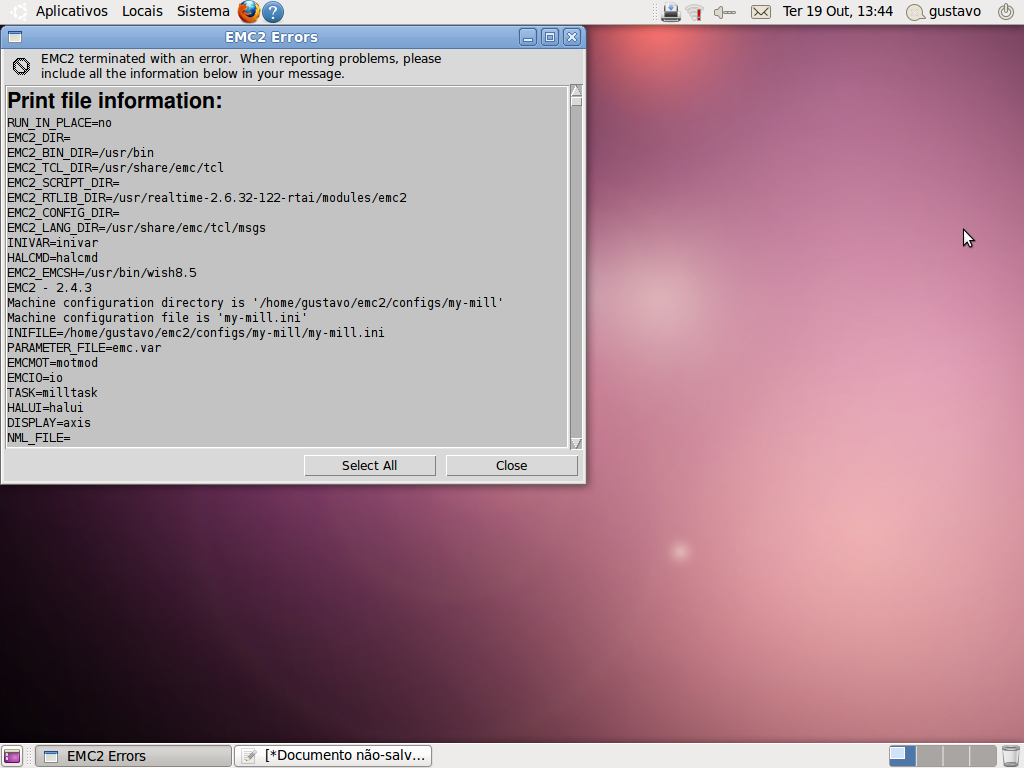Click the line 'EMC2_SCRIPT_DIR='

(x=63, y=183)
